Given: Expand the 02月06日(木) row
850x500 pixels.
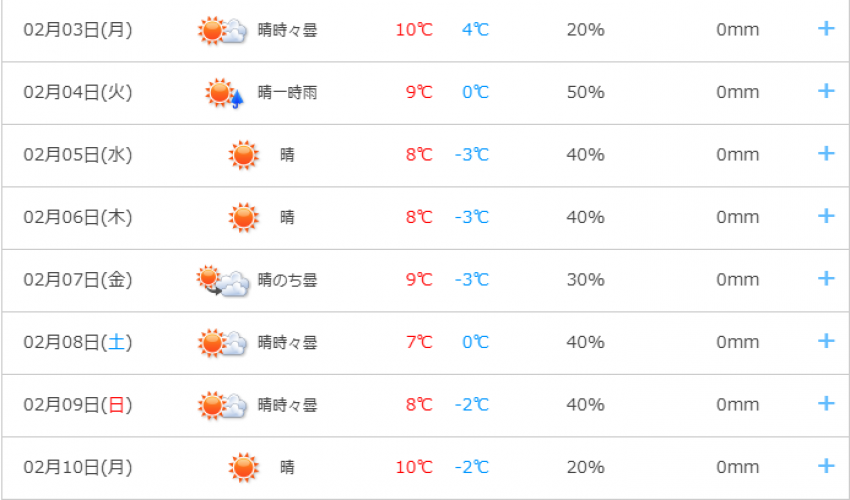Looking at the screenshot, I should (x=826, y=216).
